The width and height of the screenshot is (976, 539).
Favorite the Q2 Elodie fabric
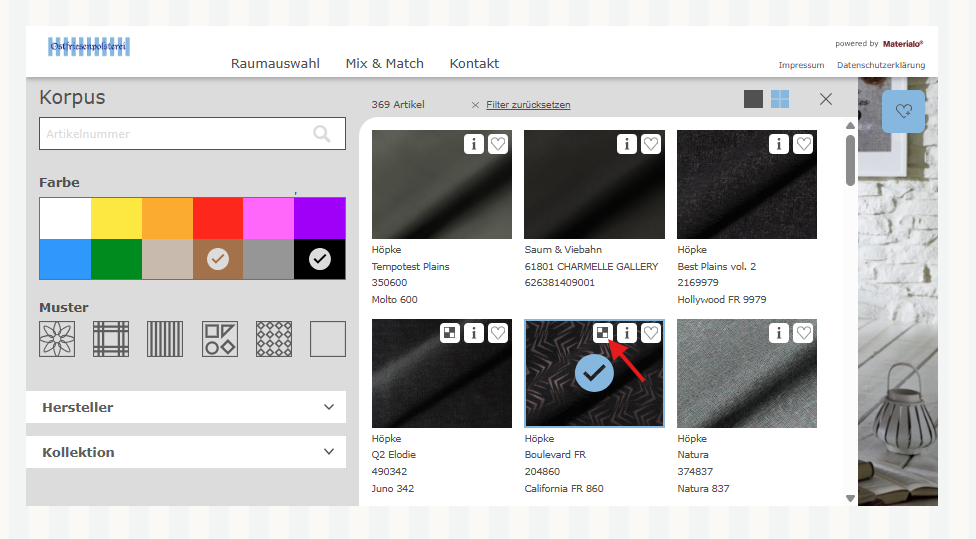(x=498, y=333)
